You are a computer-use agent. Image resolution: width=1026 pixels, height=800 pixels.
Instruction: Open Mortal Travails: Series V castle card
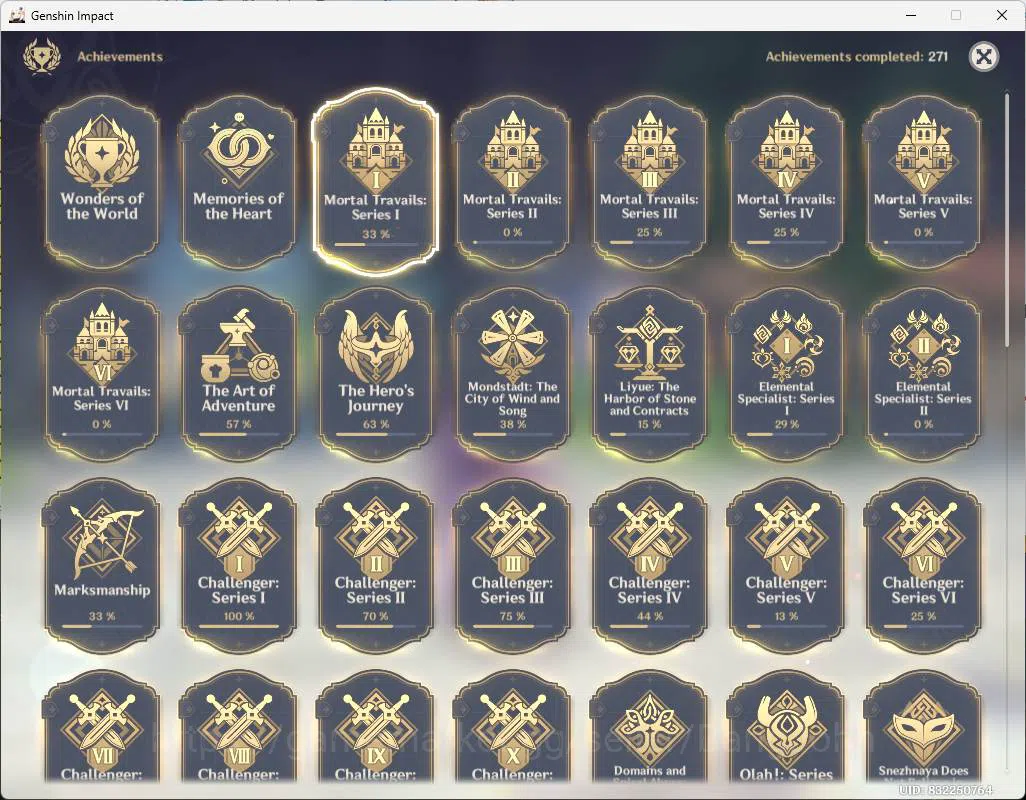click(x=923, y=181)
